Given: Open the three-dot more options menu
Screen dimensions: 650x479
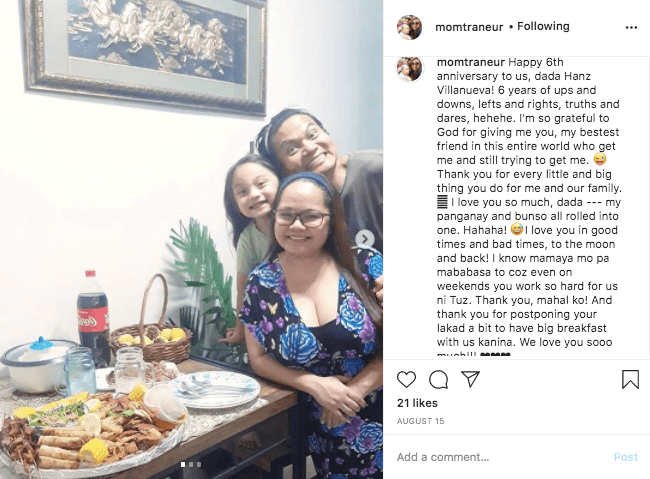Looking at the screenshot, I should 631,27.
